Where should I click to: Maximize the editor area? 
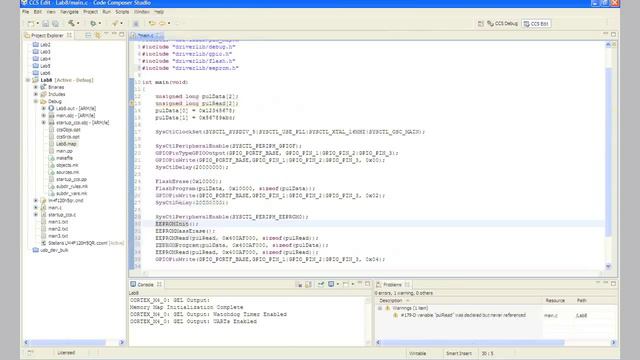pyautogui.click(x=613, y=35)
